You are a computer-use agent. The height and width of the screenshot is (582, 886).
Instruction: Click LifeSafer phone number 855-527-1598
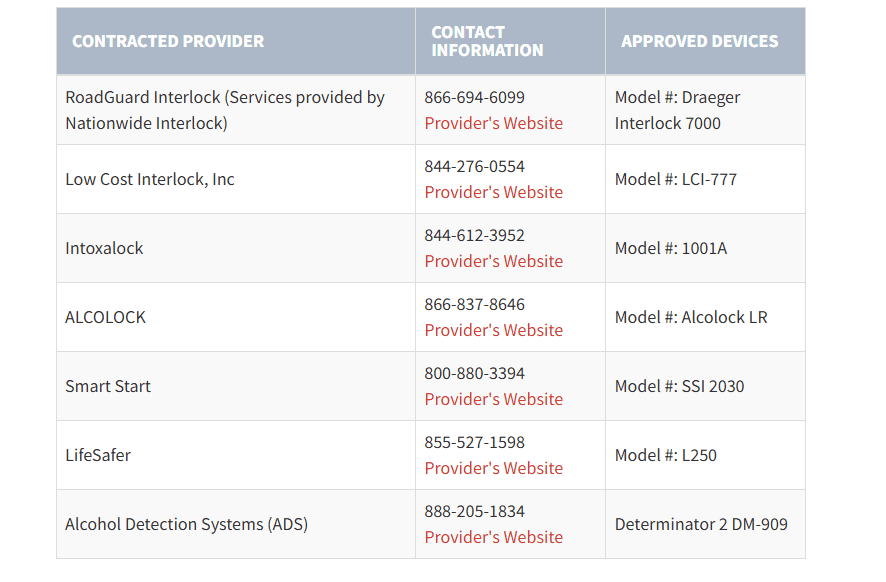474,442
